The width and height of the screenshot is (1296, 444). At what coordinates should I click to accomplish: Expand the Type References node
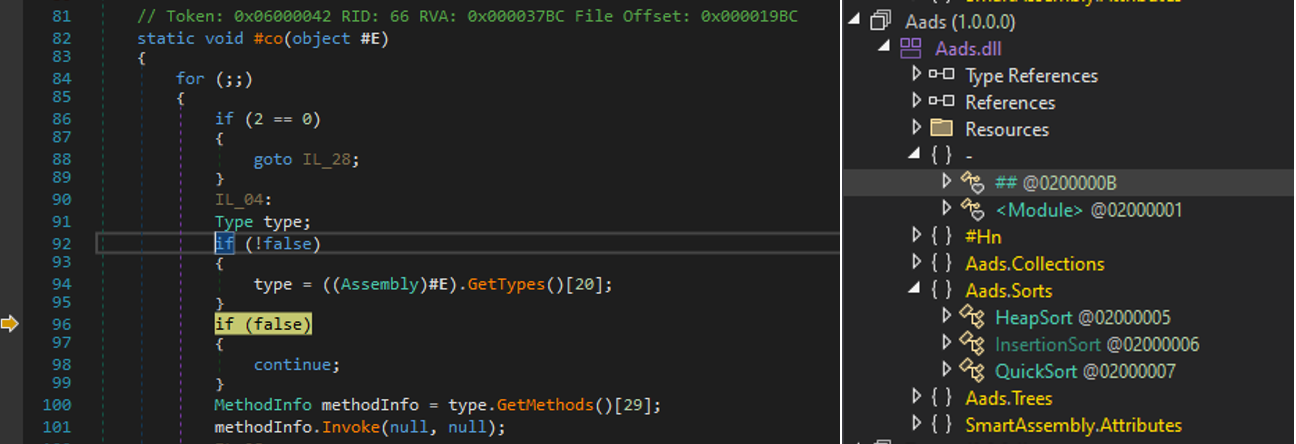click(x=916, y=75)
